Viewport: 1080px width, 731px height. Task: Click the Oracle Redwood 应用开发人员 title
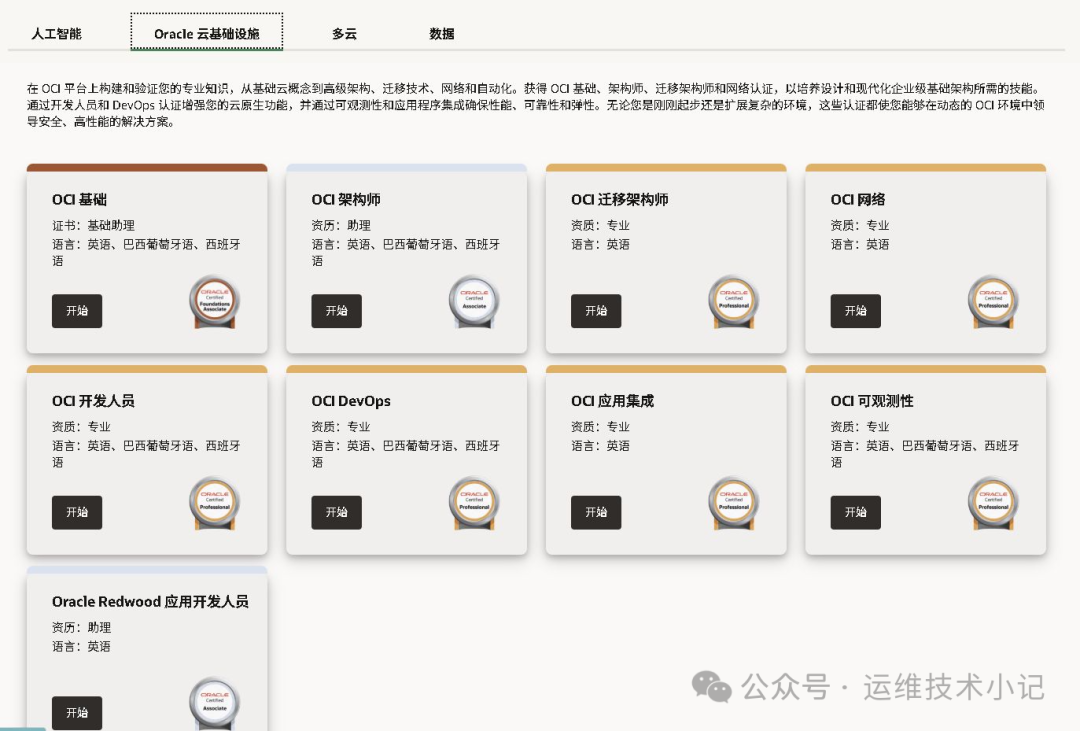click(150, 601)
